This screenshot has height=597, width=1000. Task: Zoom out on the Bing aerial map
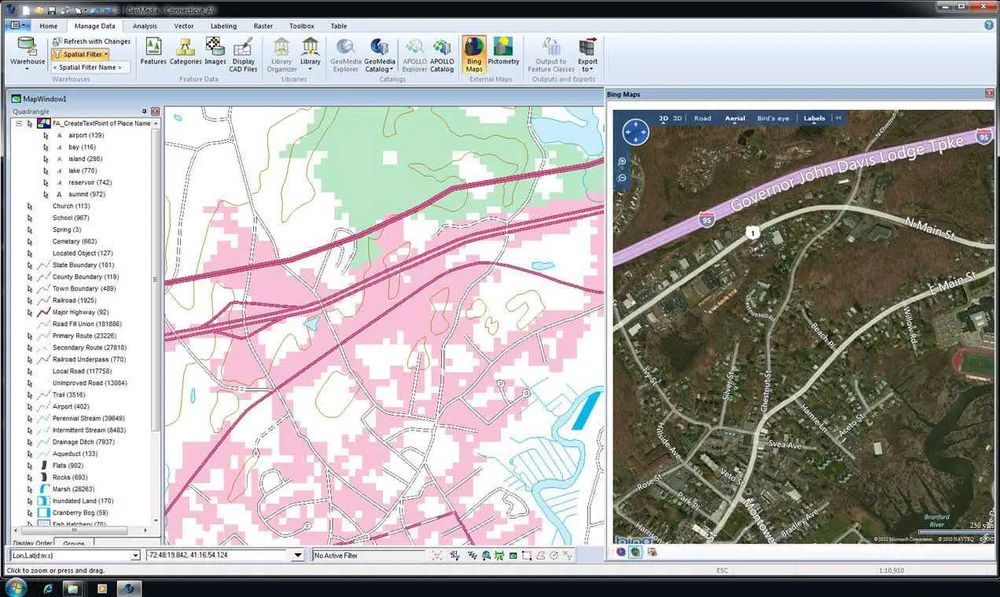[x=622, y=179]
